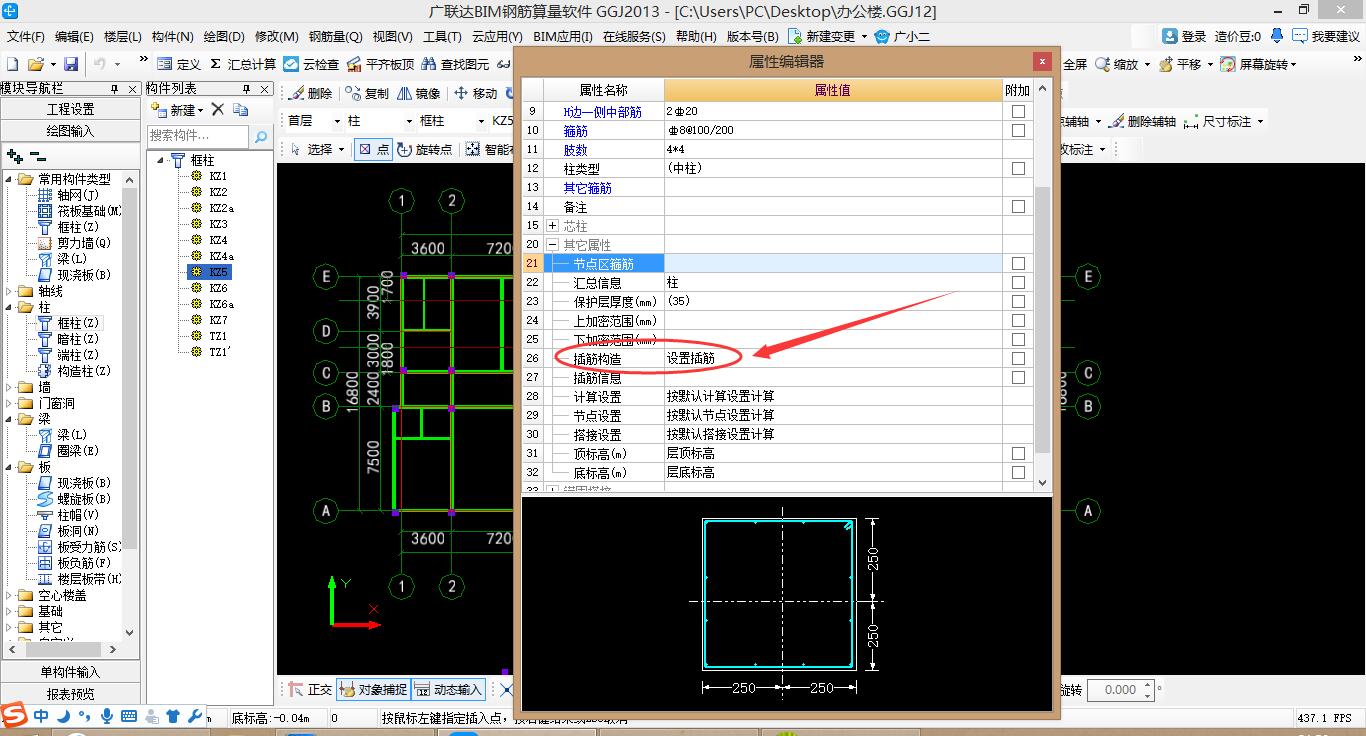This screenshot has height=736, width=1366.
Task: Click 工程设置 navigation button
Action: [70, 109]
